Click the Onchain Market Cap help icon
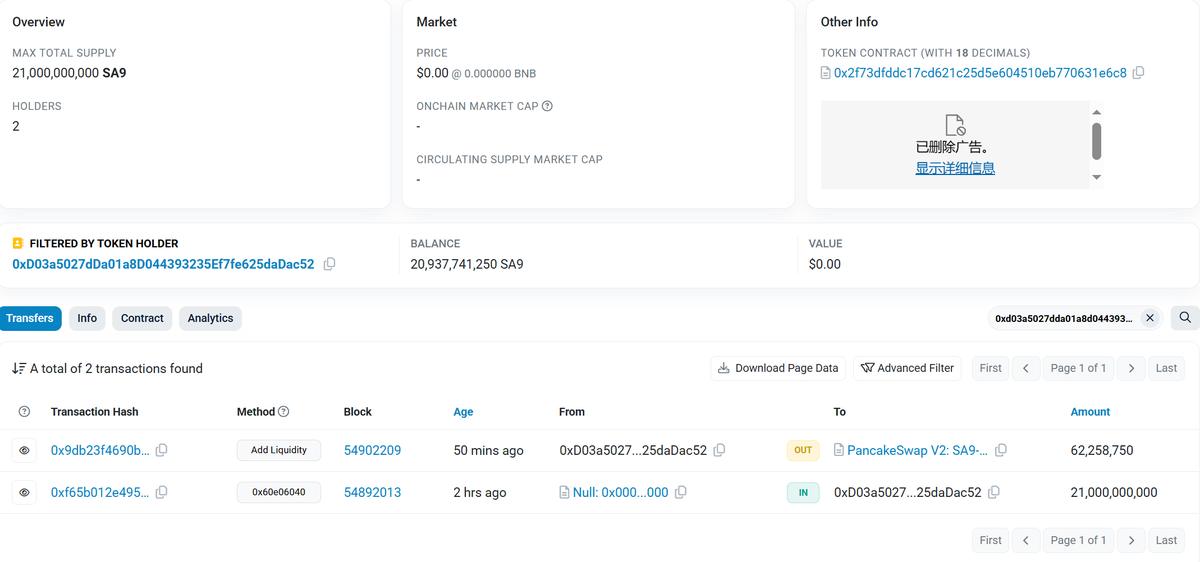1200x562 pixels. pyautogui.click(x=547, y=106)
